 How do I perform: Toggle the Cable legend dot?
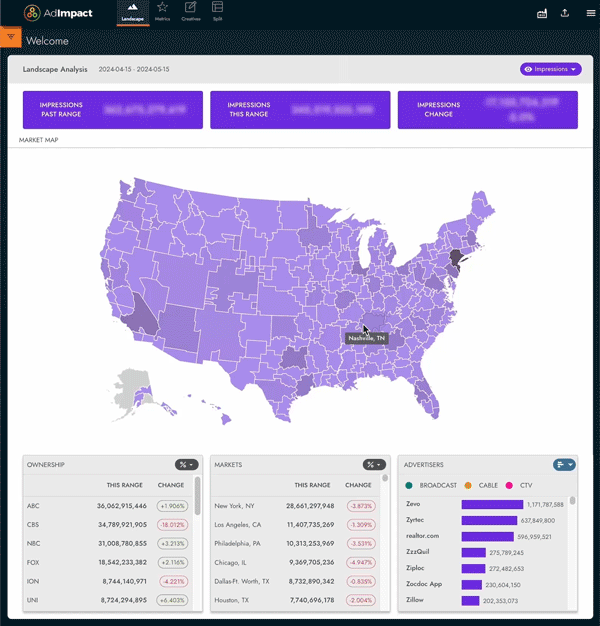[468, 485]
